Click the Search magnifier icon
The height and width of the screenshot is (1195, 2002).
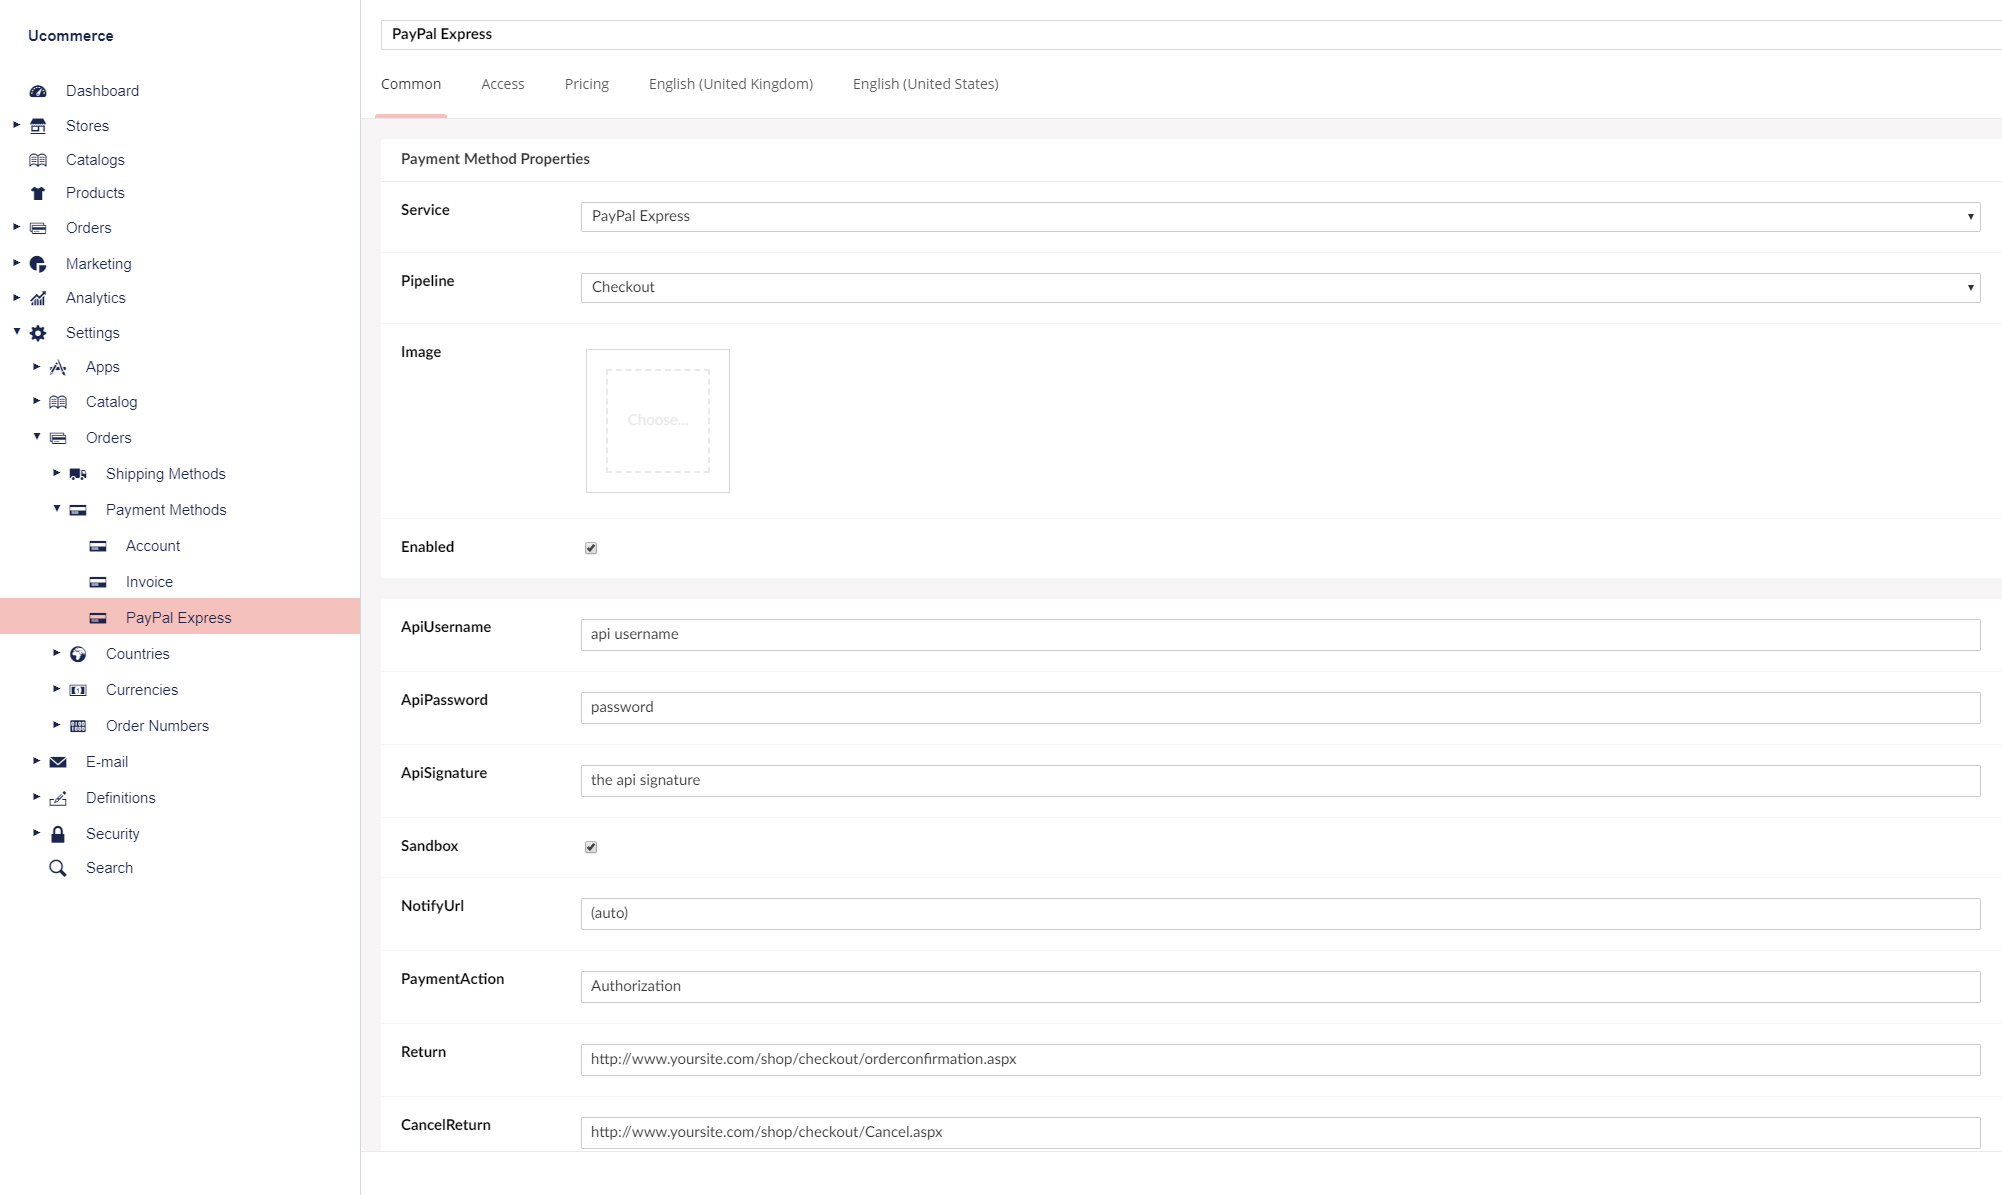pos(58,868)
